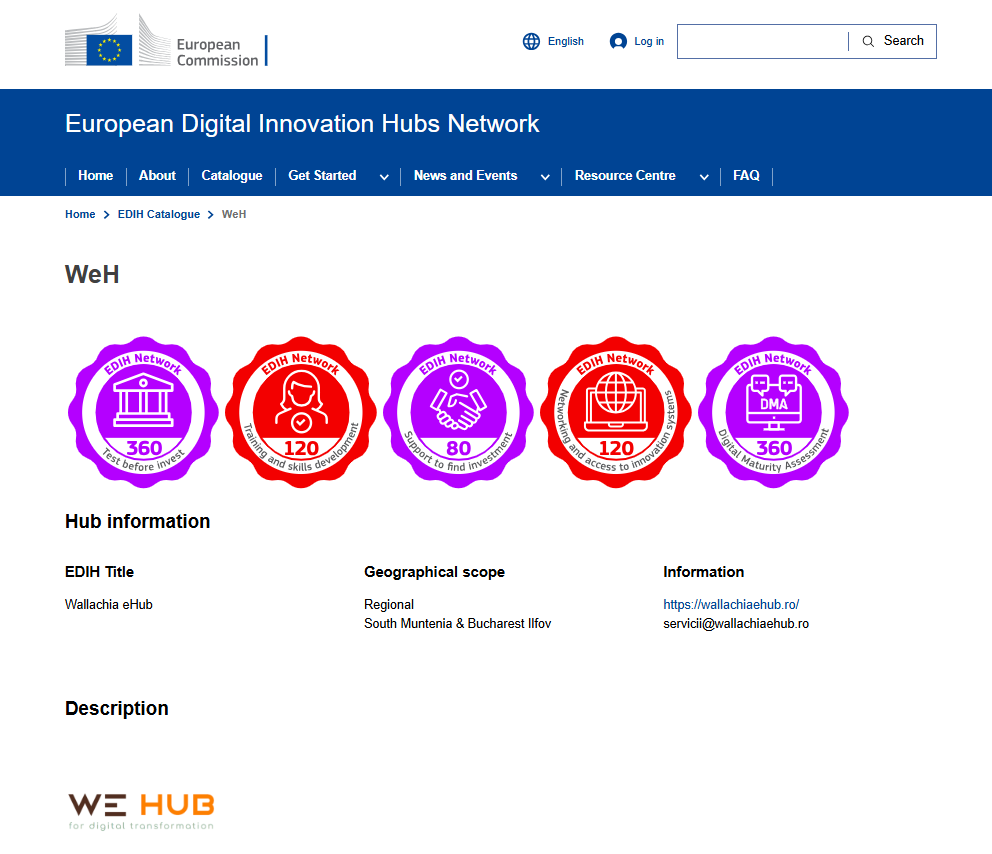Expand the Resource Centre dropdown arrow

click(704, 177)
